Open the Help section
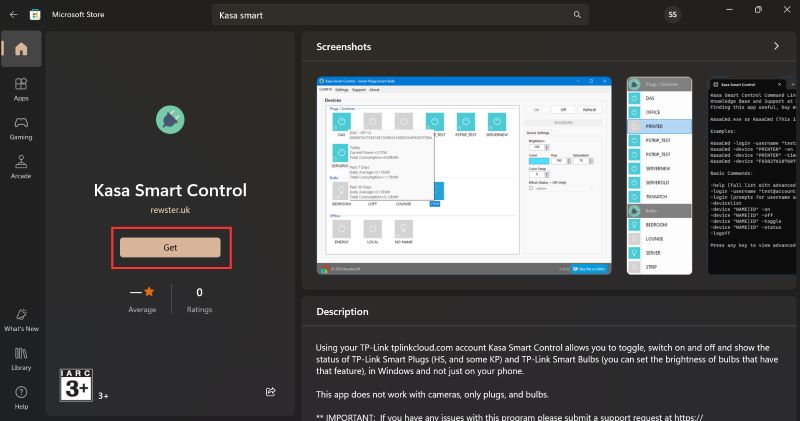Screen dimensions: 800x421 [21, 398]
